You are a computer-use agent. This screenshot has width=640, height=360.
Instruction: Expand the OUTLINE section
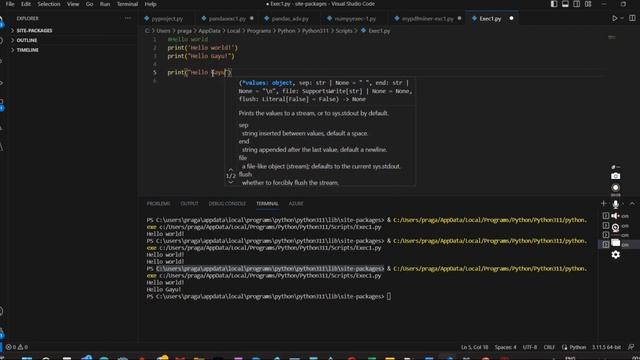pyautogui.click(x=27, y=40)
